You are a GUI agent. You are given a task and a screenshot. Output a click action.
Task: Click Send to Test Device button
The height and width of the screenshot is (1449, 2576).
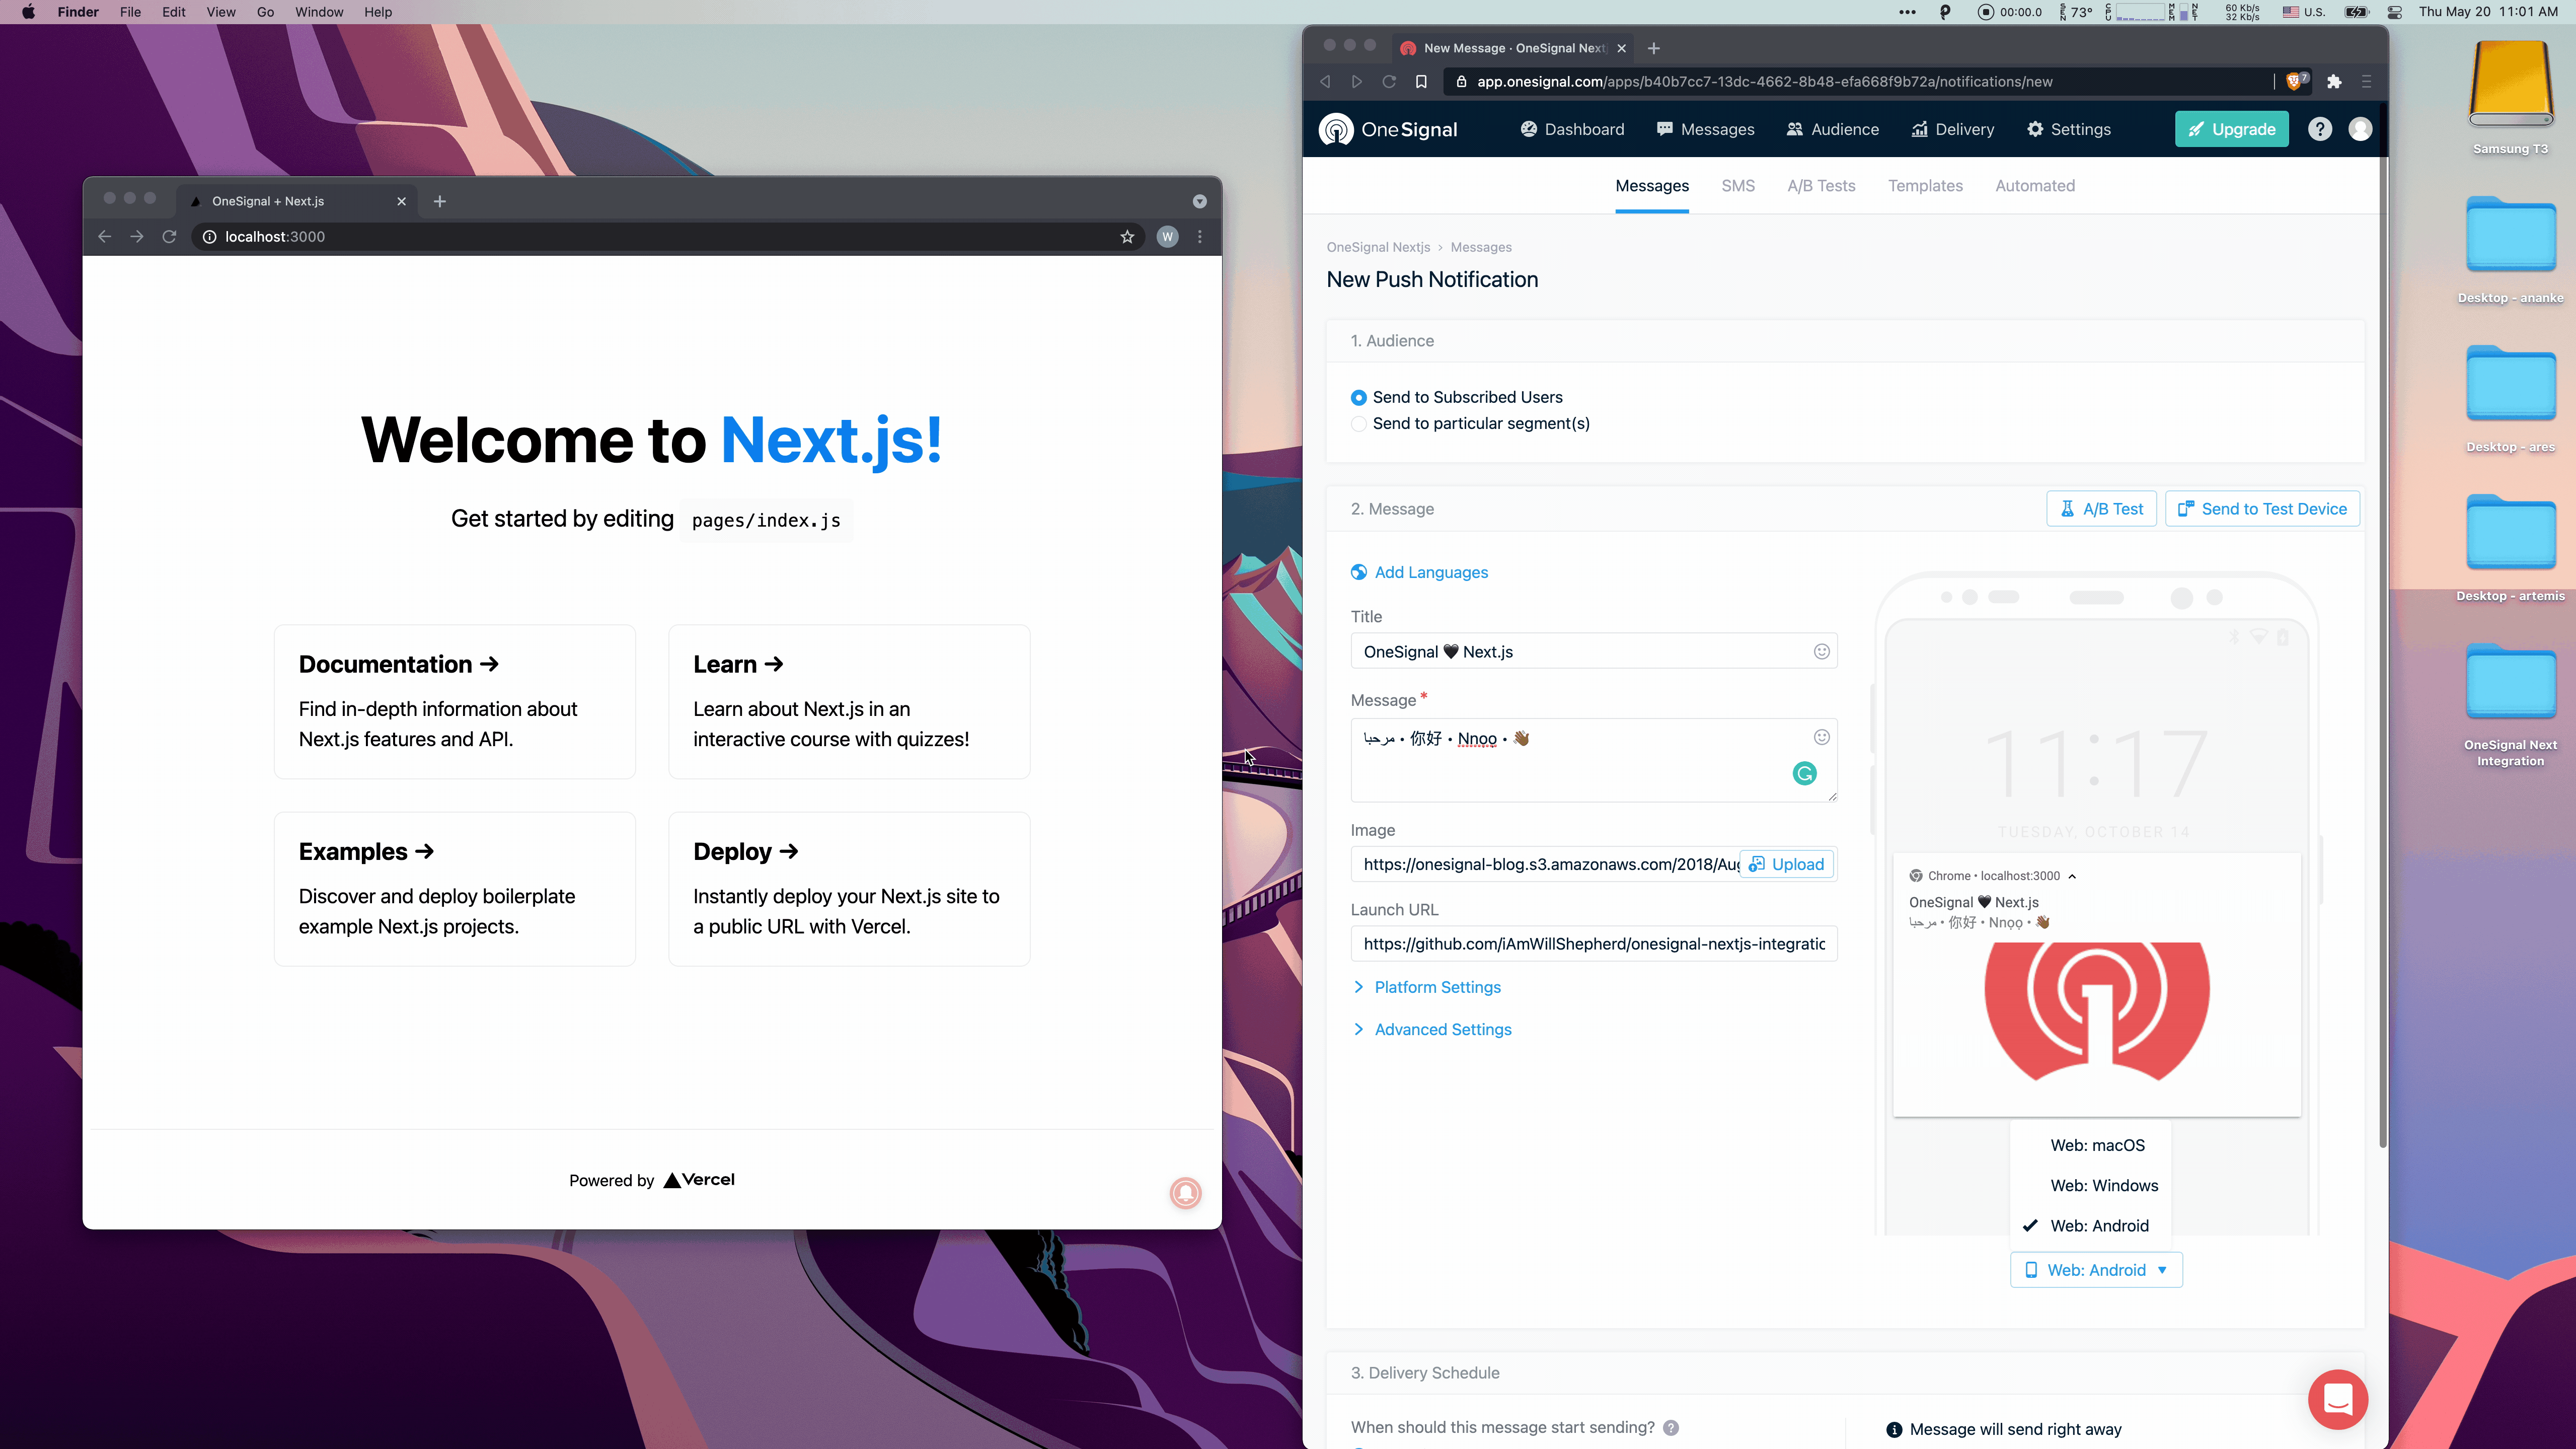(2262, 509)
